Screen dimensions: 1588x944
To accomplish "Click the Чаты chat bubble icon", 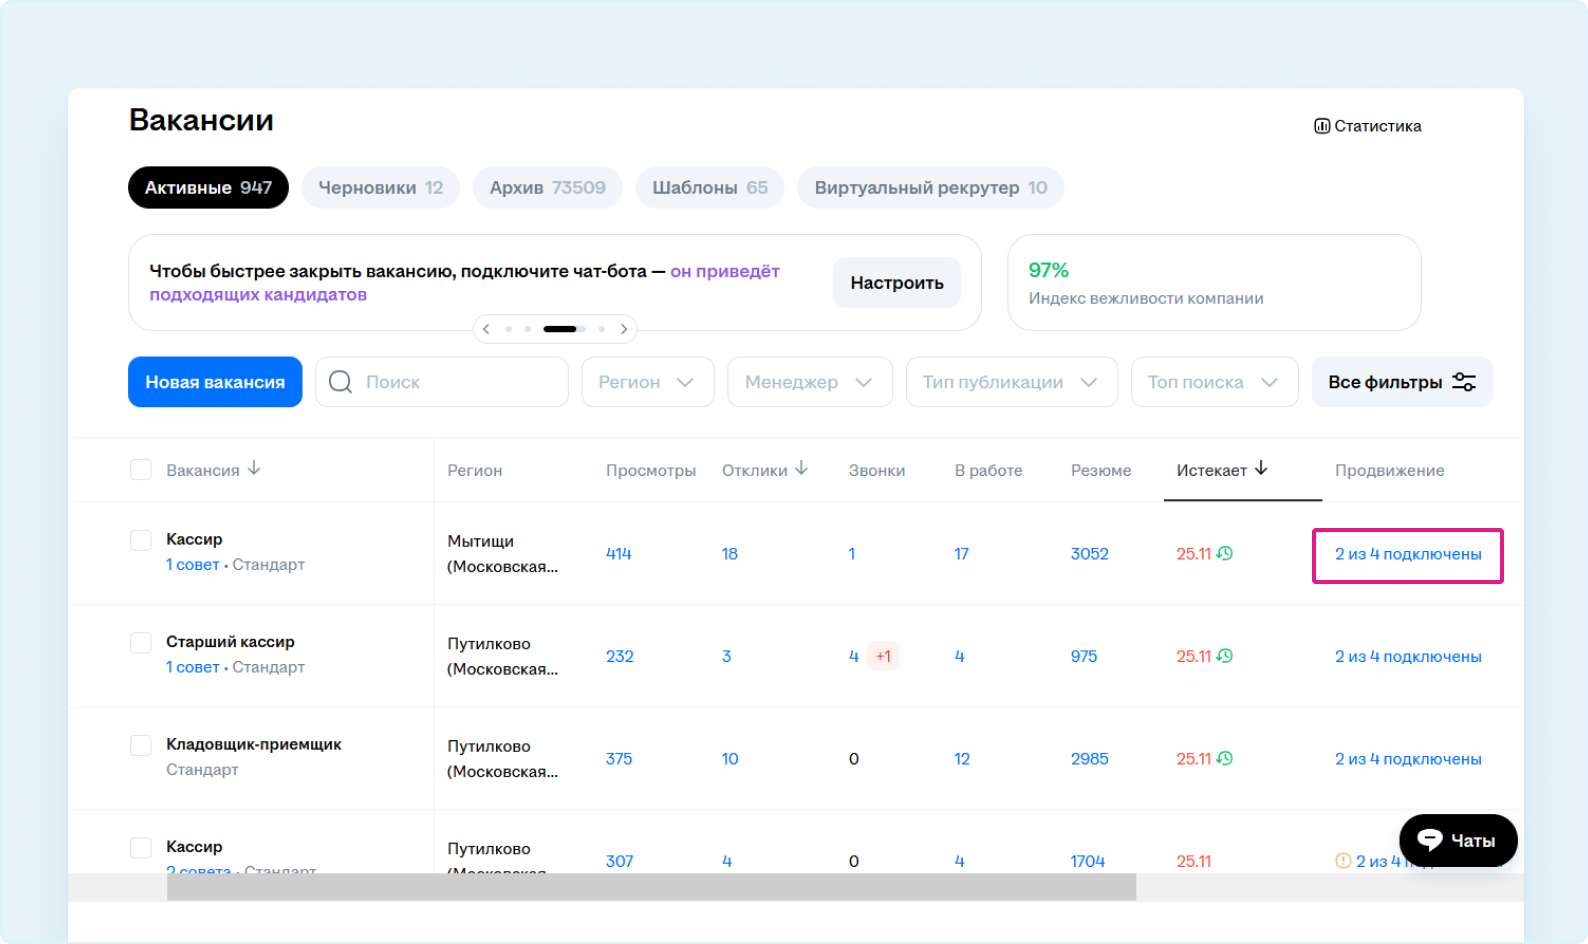I will pyautogui.click(x=1430, y=840).
